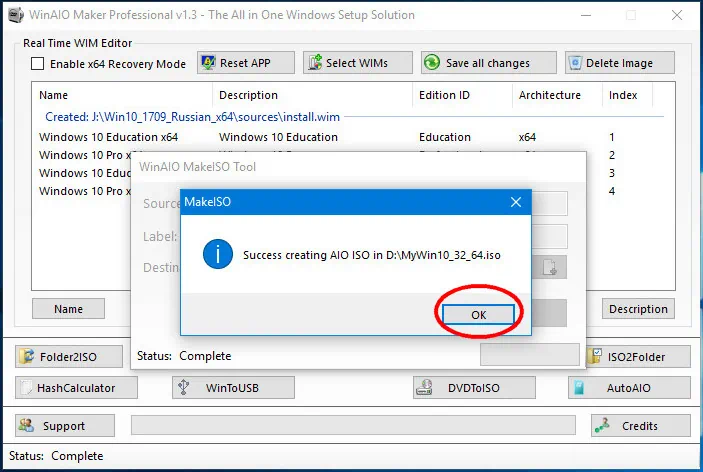Screen dimensions: 703x472
Task: Enable x64 Recovery Mode checkbox
Action: 38,64
